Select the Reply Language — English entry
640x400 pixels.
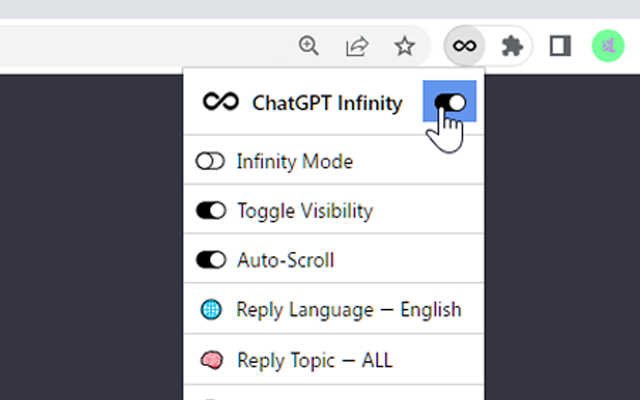pyautogui.click(x=348, y=310)
